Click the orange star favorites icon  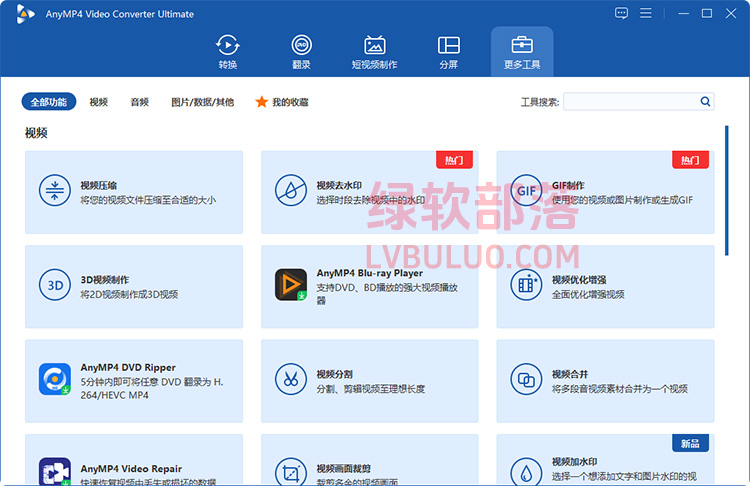coord(261,101)
